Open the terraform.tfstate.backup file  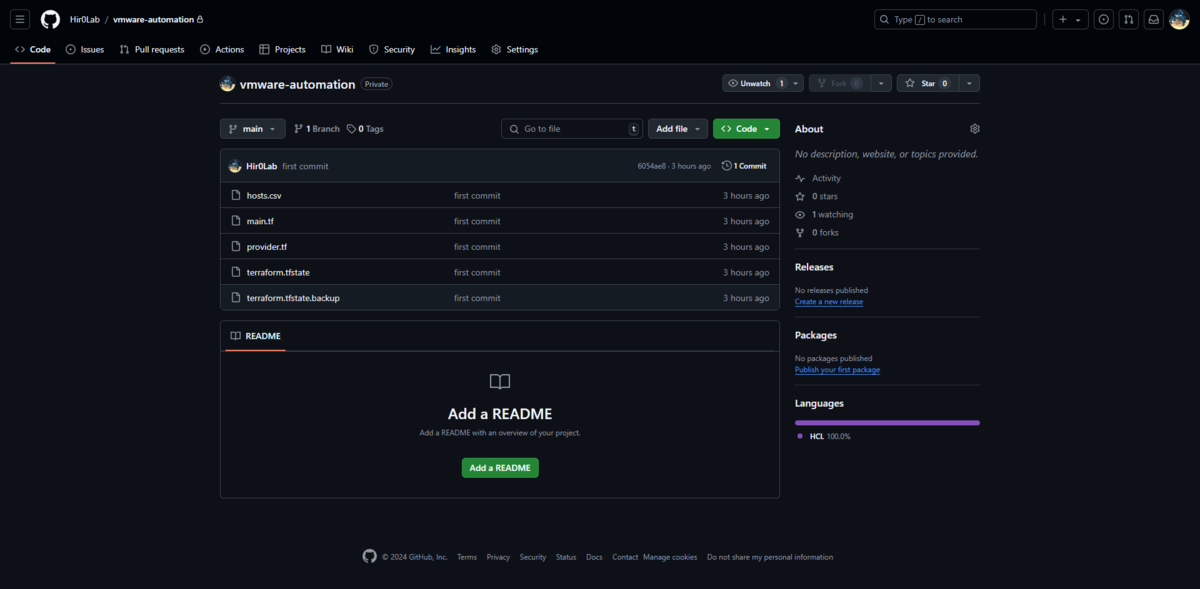(x=293, y=298)
